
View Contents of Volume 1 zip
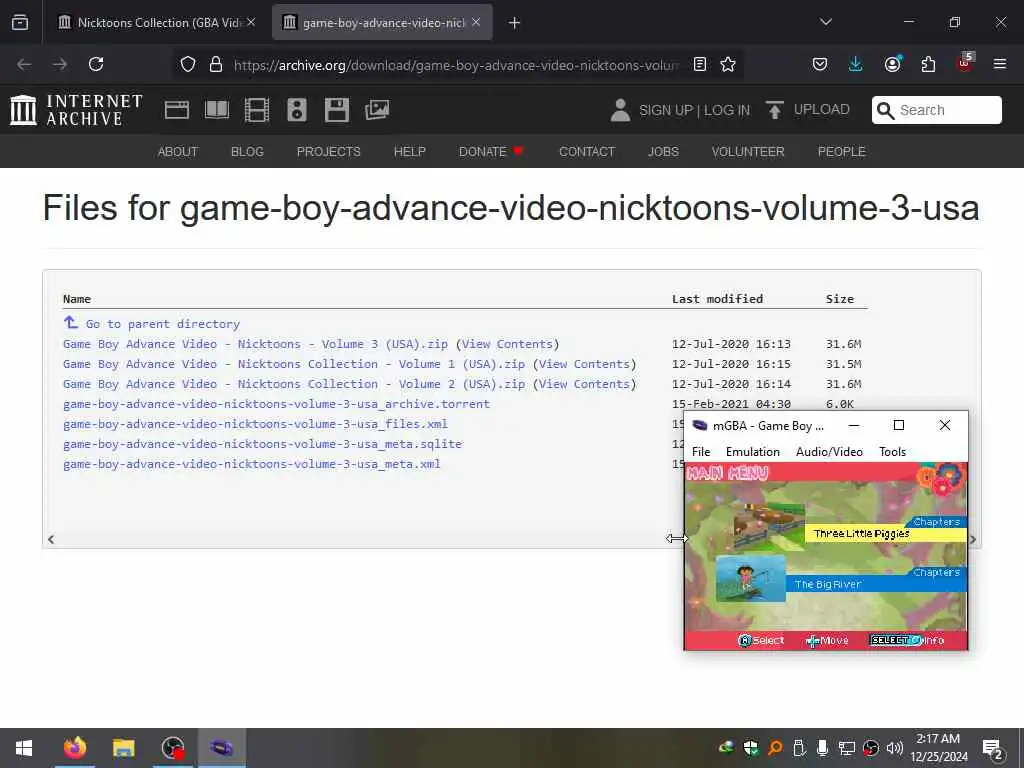584,364
